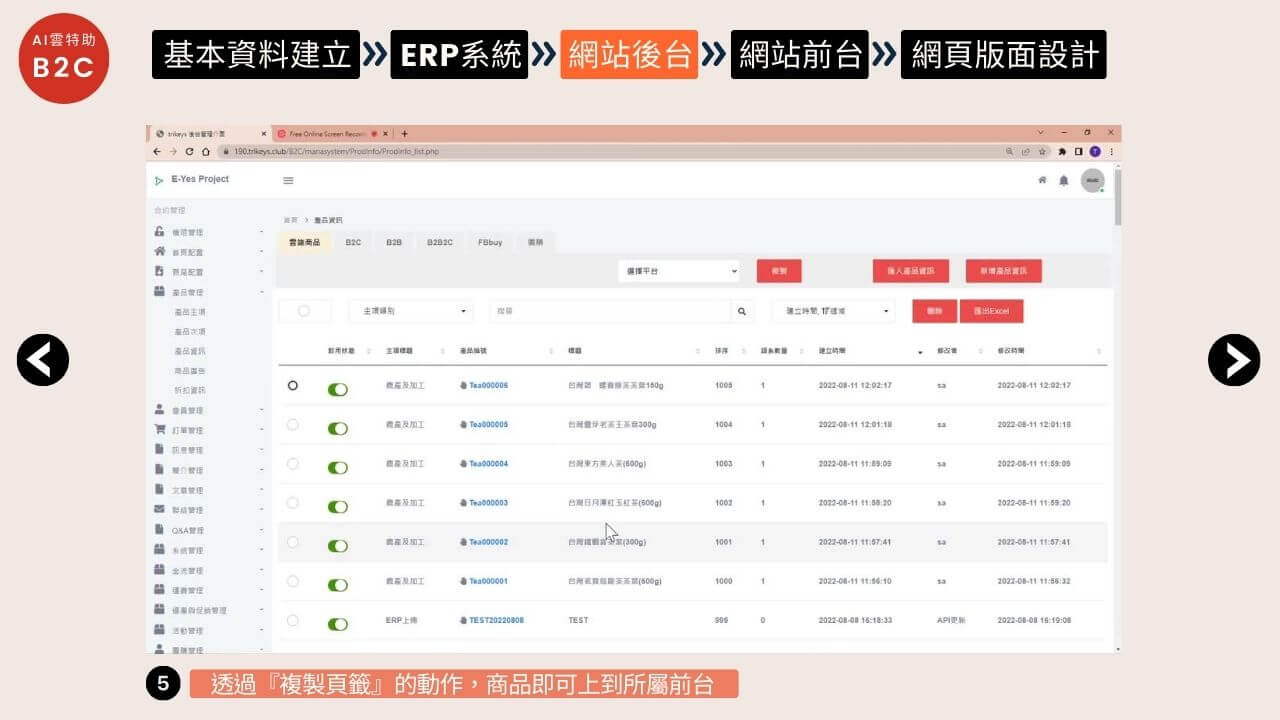Click the lock icon for 權限管理 in the sidebar
Screen dimensions: 1280x720
click(159, 232)
